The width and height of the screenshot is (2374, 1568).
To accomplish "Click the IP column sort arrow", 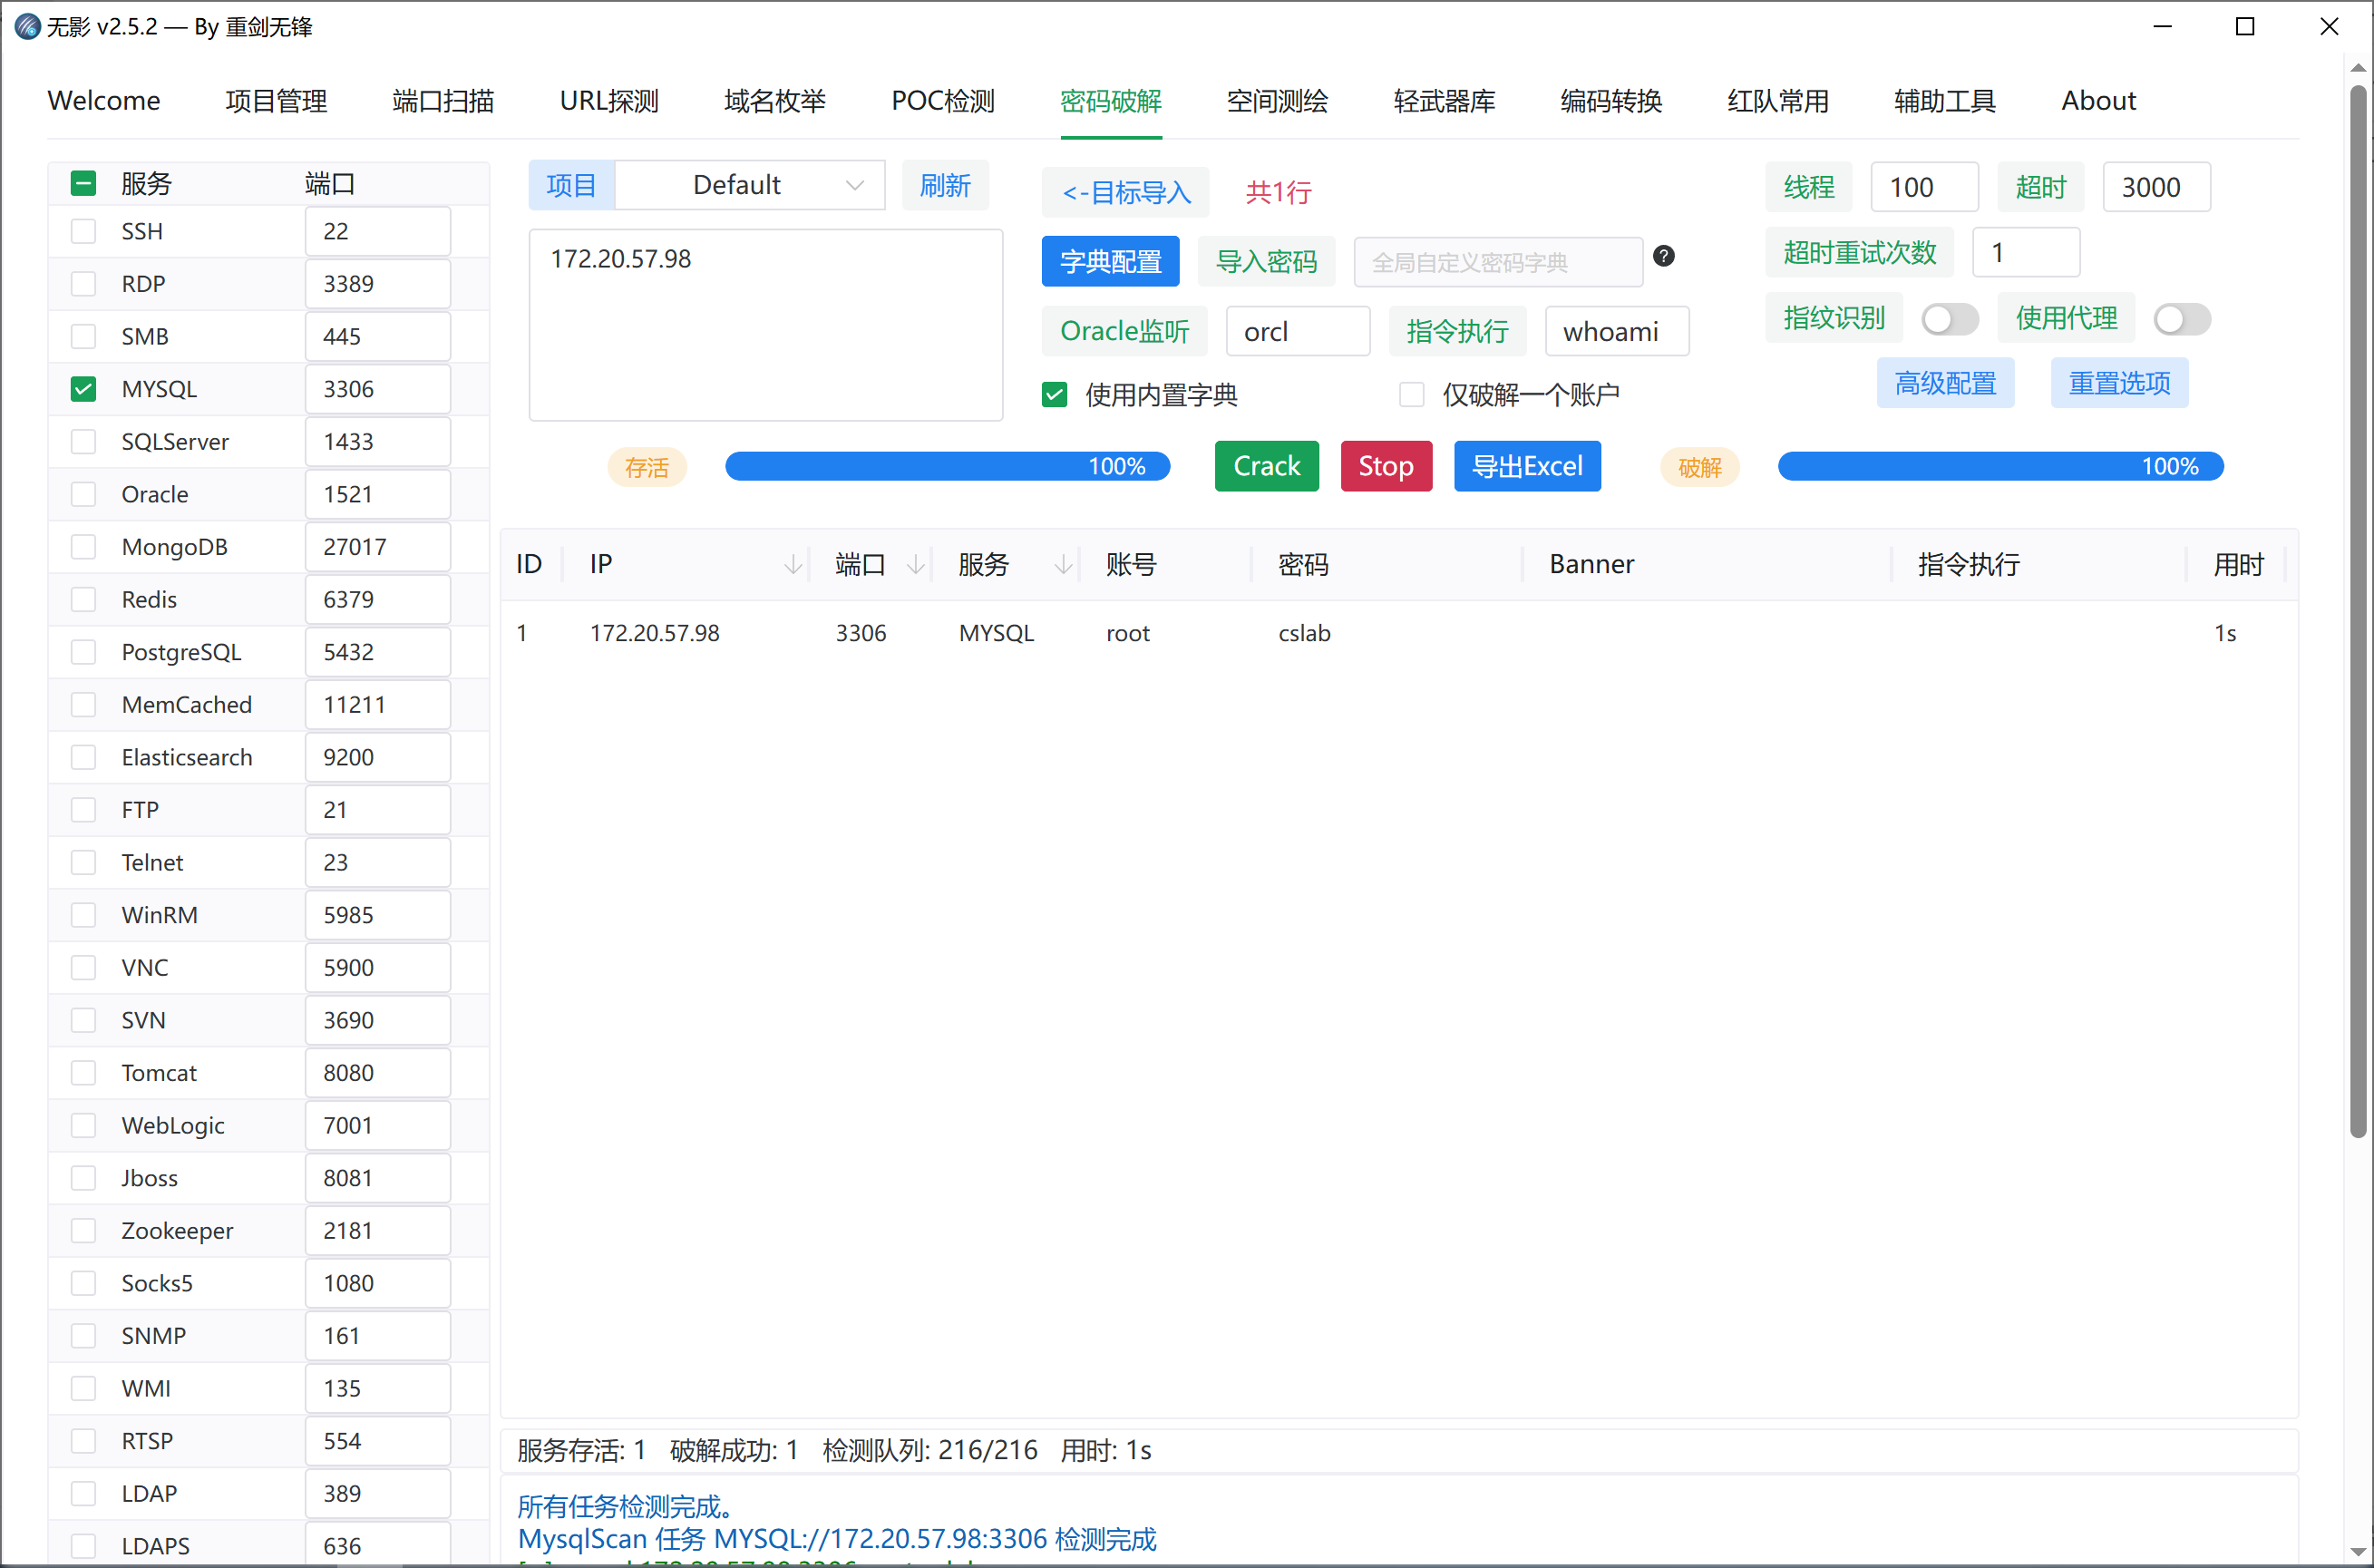I will point(792,565).
